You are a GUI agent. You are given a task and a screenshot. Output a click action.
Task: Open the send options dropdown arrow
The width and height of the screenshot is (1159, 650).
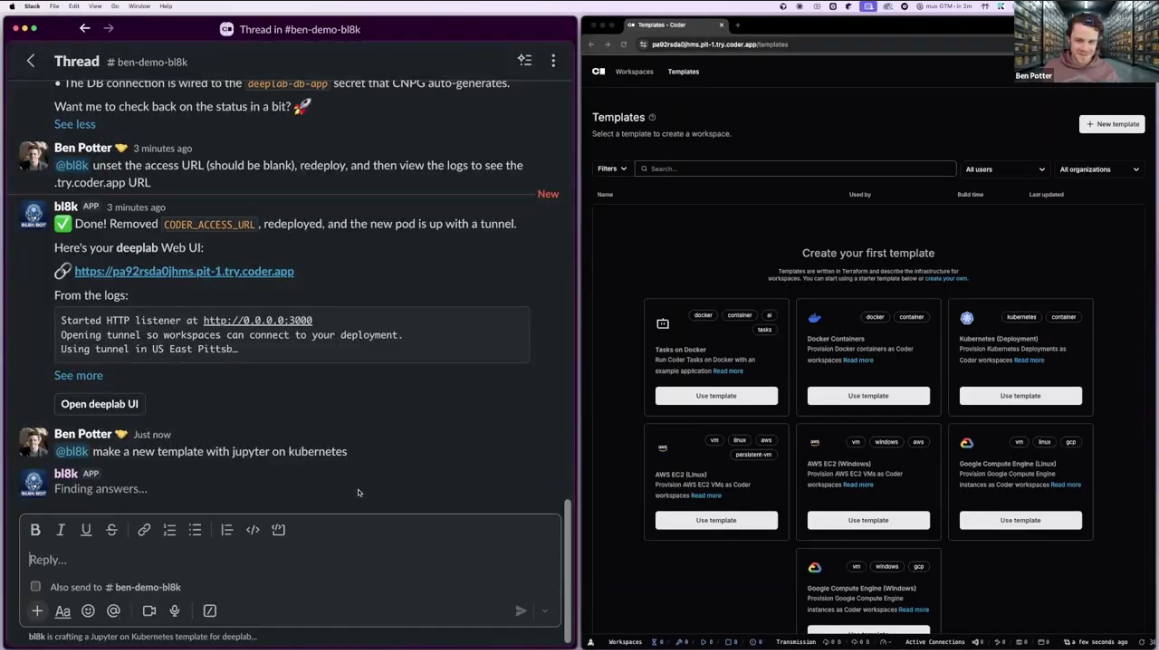tap(545, 612)
